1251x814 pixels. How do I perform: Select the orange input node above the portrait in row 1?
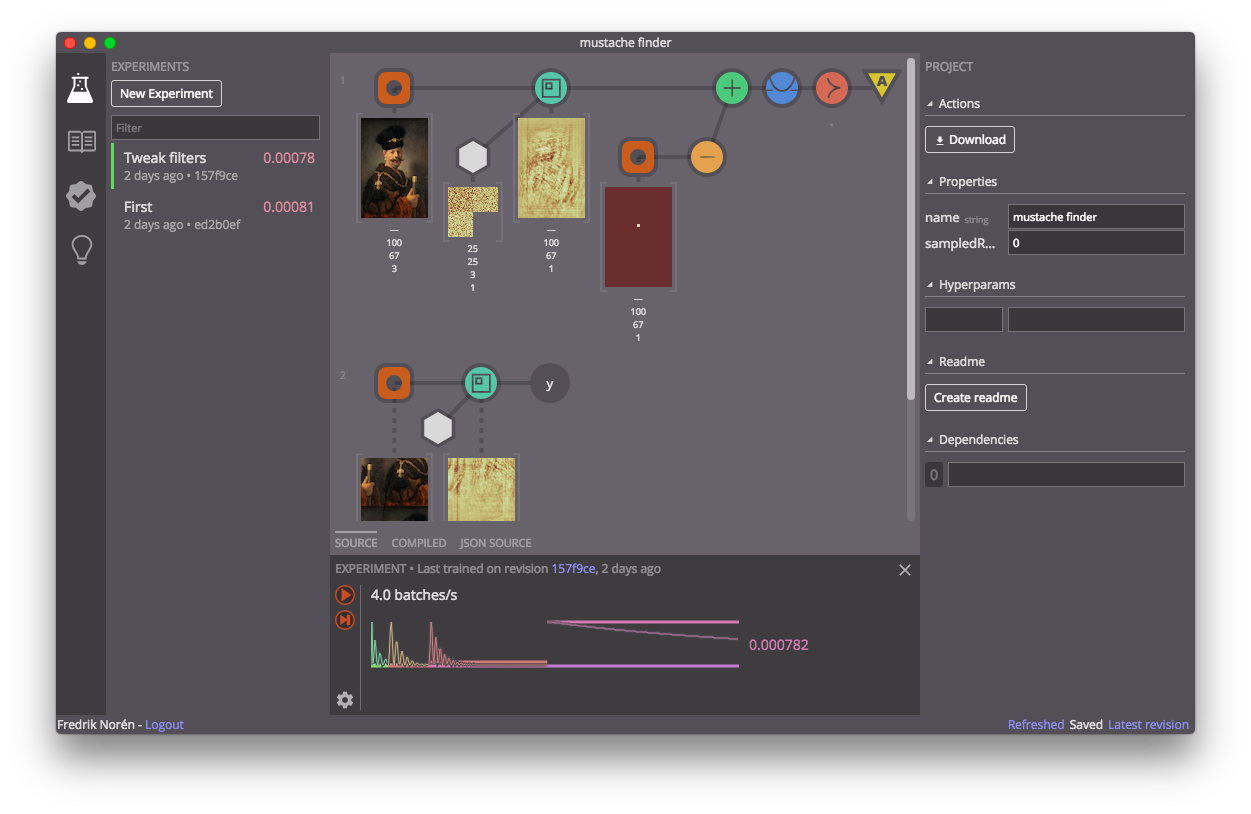pos(394,88)
